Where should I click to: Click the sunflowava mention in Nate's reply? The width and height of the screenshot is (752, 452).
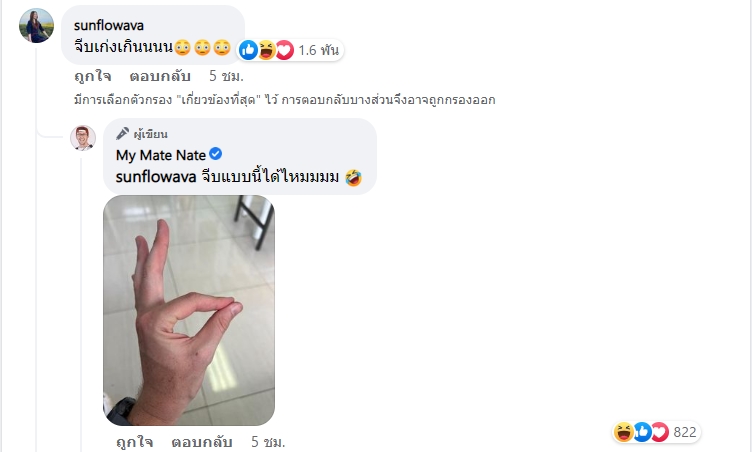[x=156, y=177]
